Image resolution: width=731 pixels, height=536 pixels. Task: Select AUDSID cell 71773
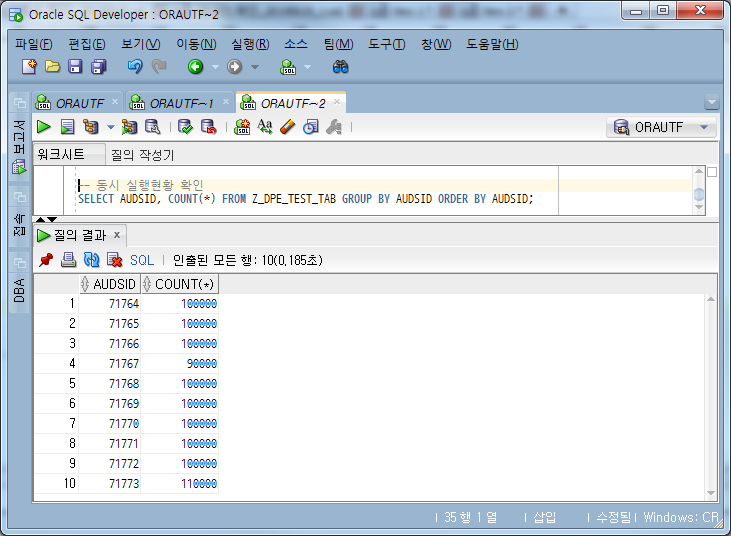pos(110,483)
